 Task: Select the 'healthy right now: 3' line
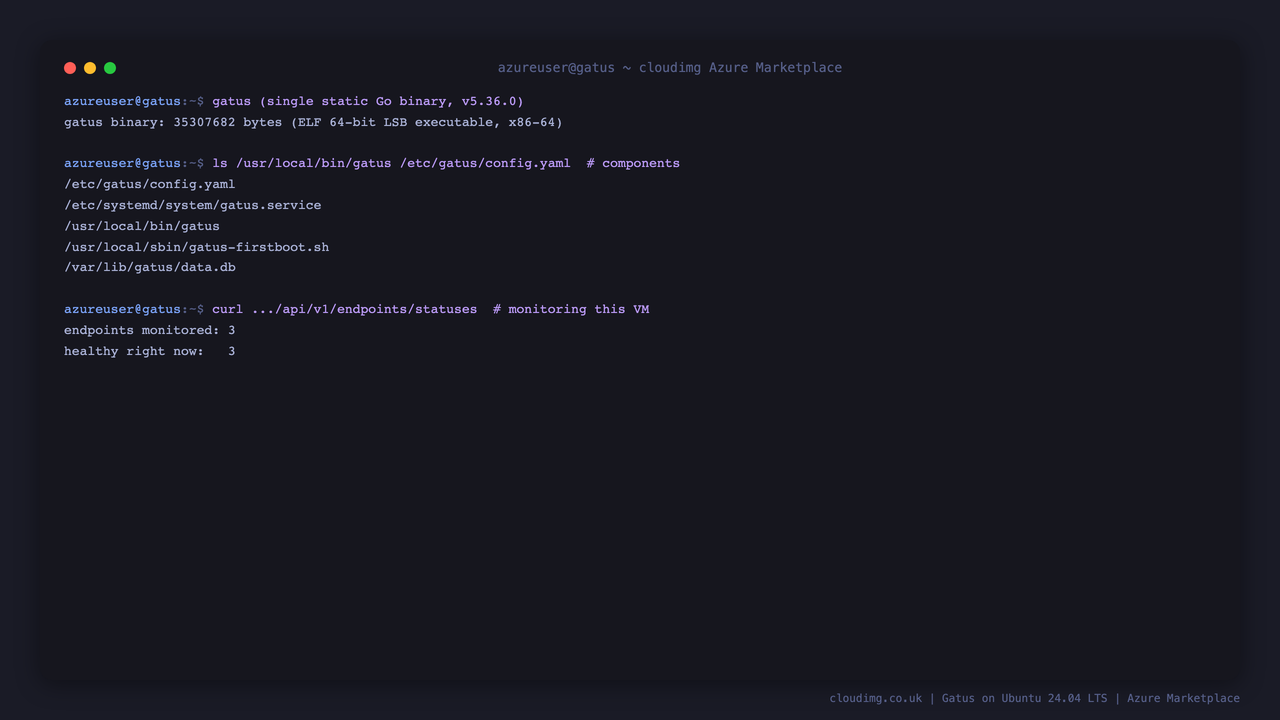150,351
